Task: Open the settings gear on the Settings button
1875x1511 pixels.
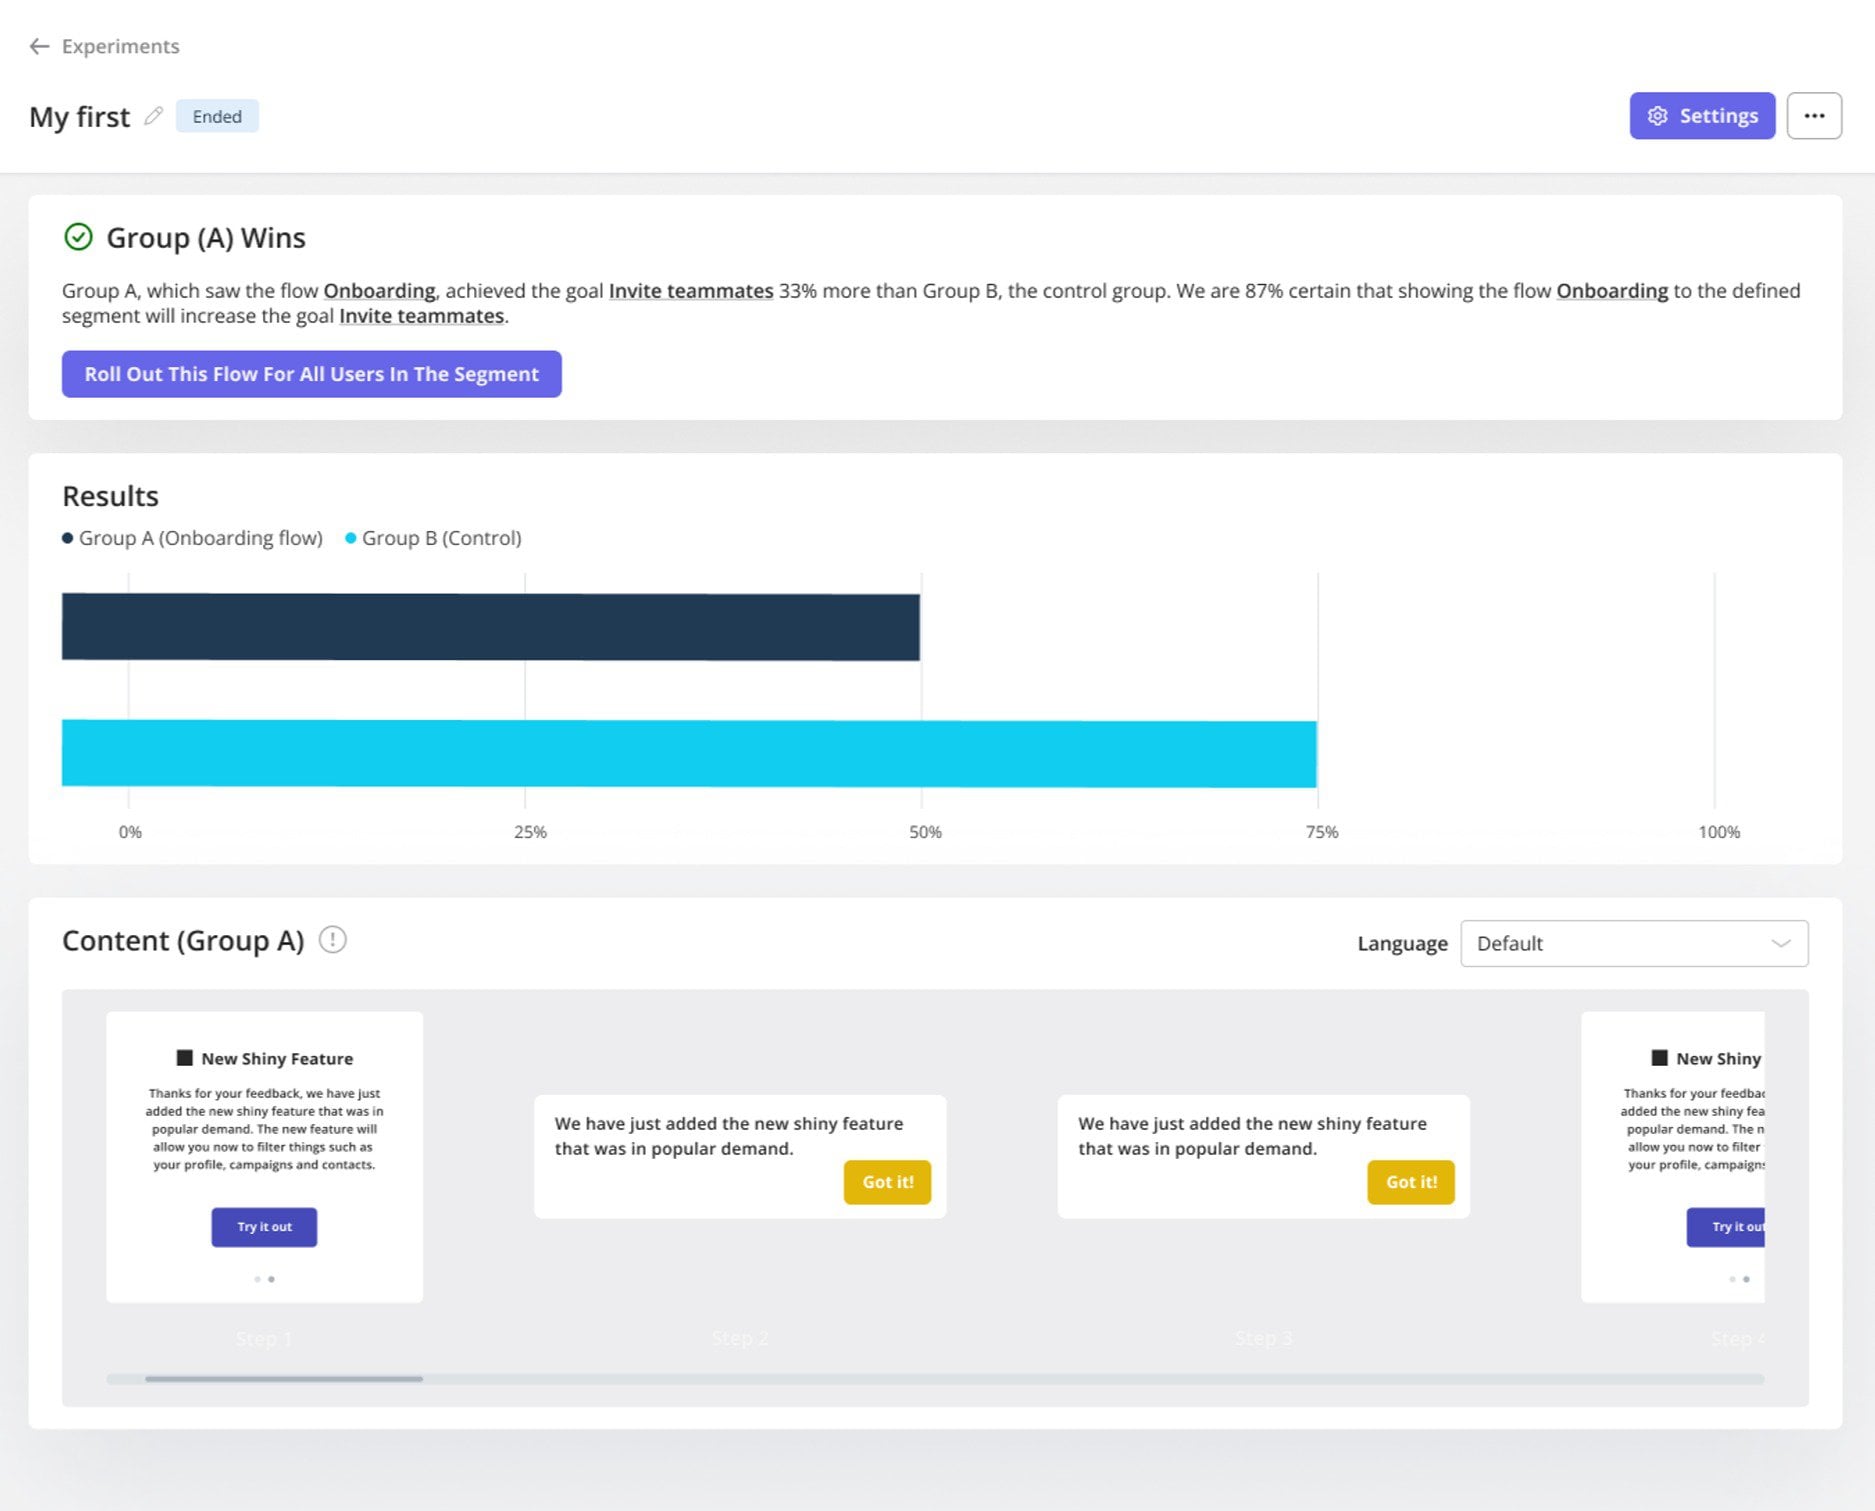Action: tap(1658, 116)
